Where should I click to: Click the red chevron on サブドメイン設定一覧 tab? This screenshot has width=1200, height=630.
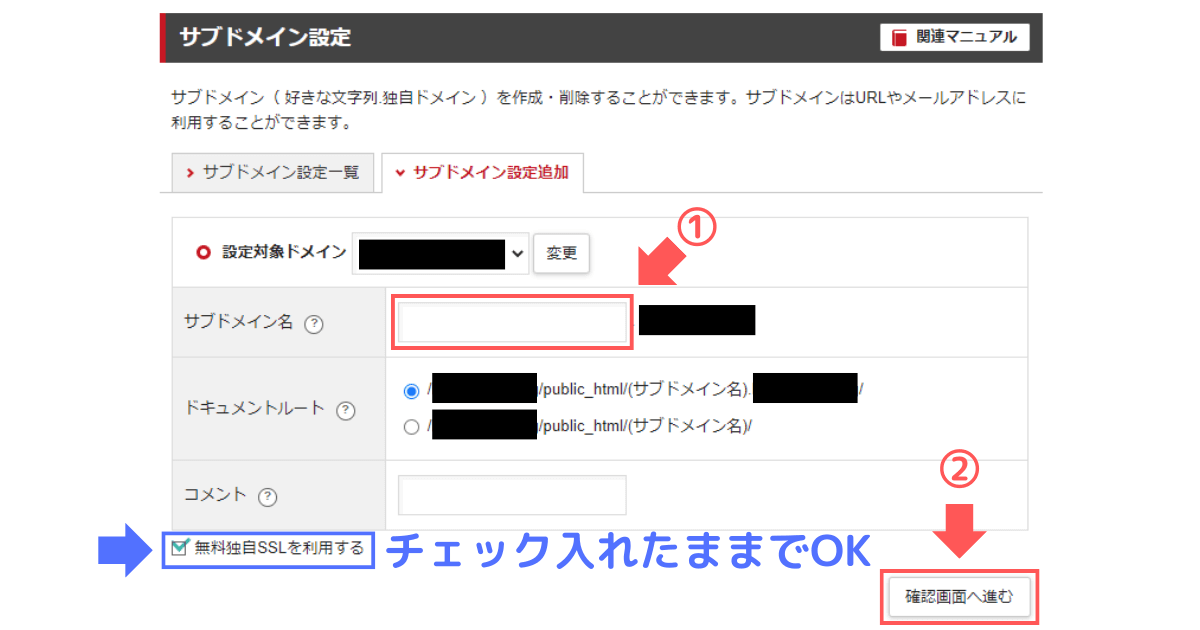[x=188, y=172]
